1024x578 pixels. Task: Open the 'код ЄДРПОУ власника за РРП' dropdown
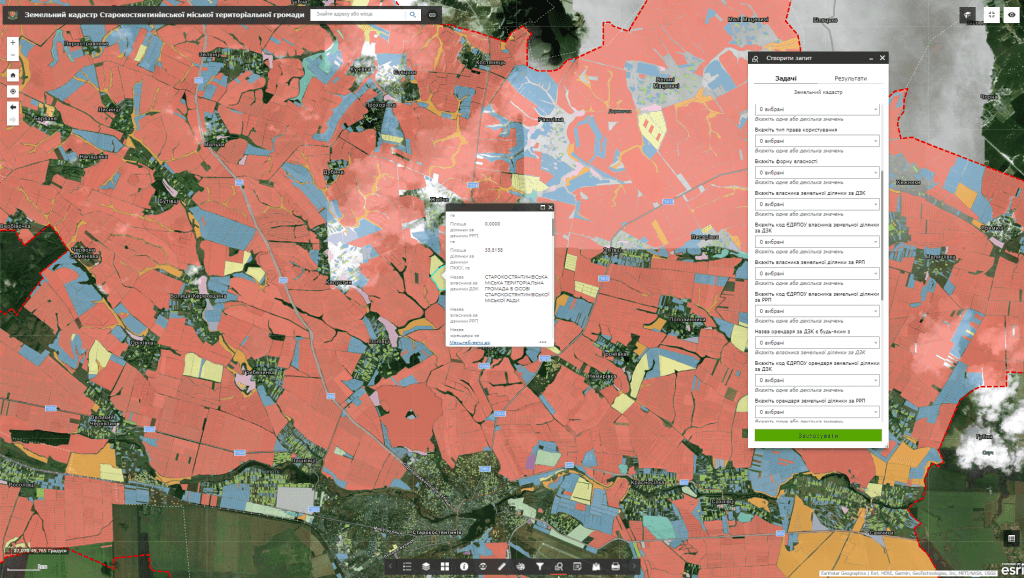point(817,311)
